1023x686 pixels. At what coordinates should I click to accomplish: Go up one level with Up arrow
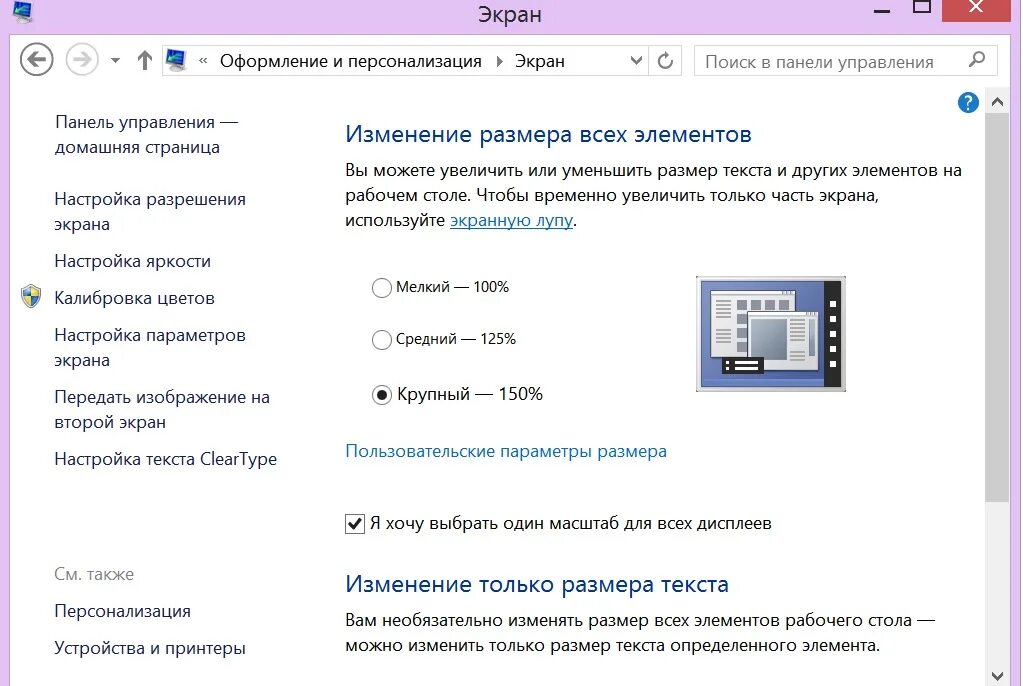[x=145, y=61]
